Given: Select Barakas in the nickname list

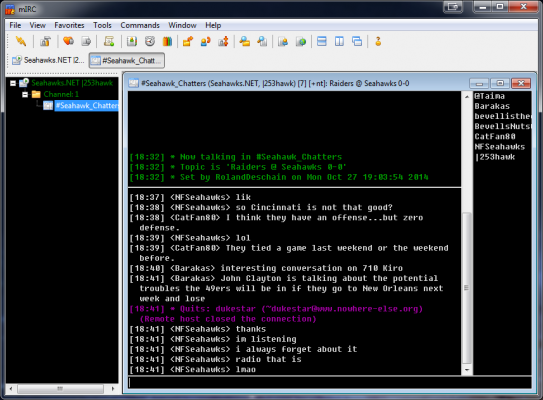Looking at the screenshot, I should 492,106.
